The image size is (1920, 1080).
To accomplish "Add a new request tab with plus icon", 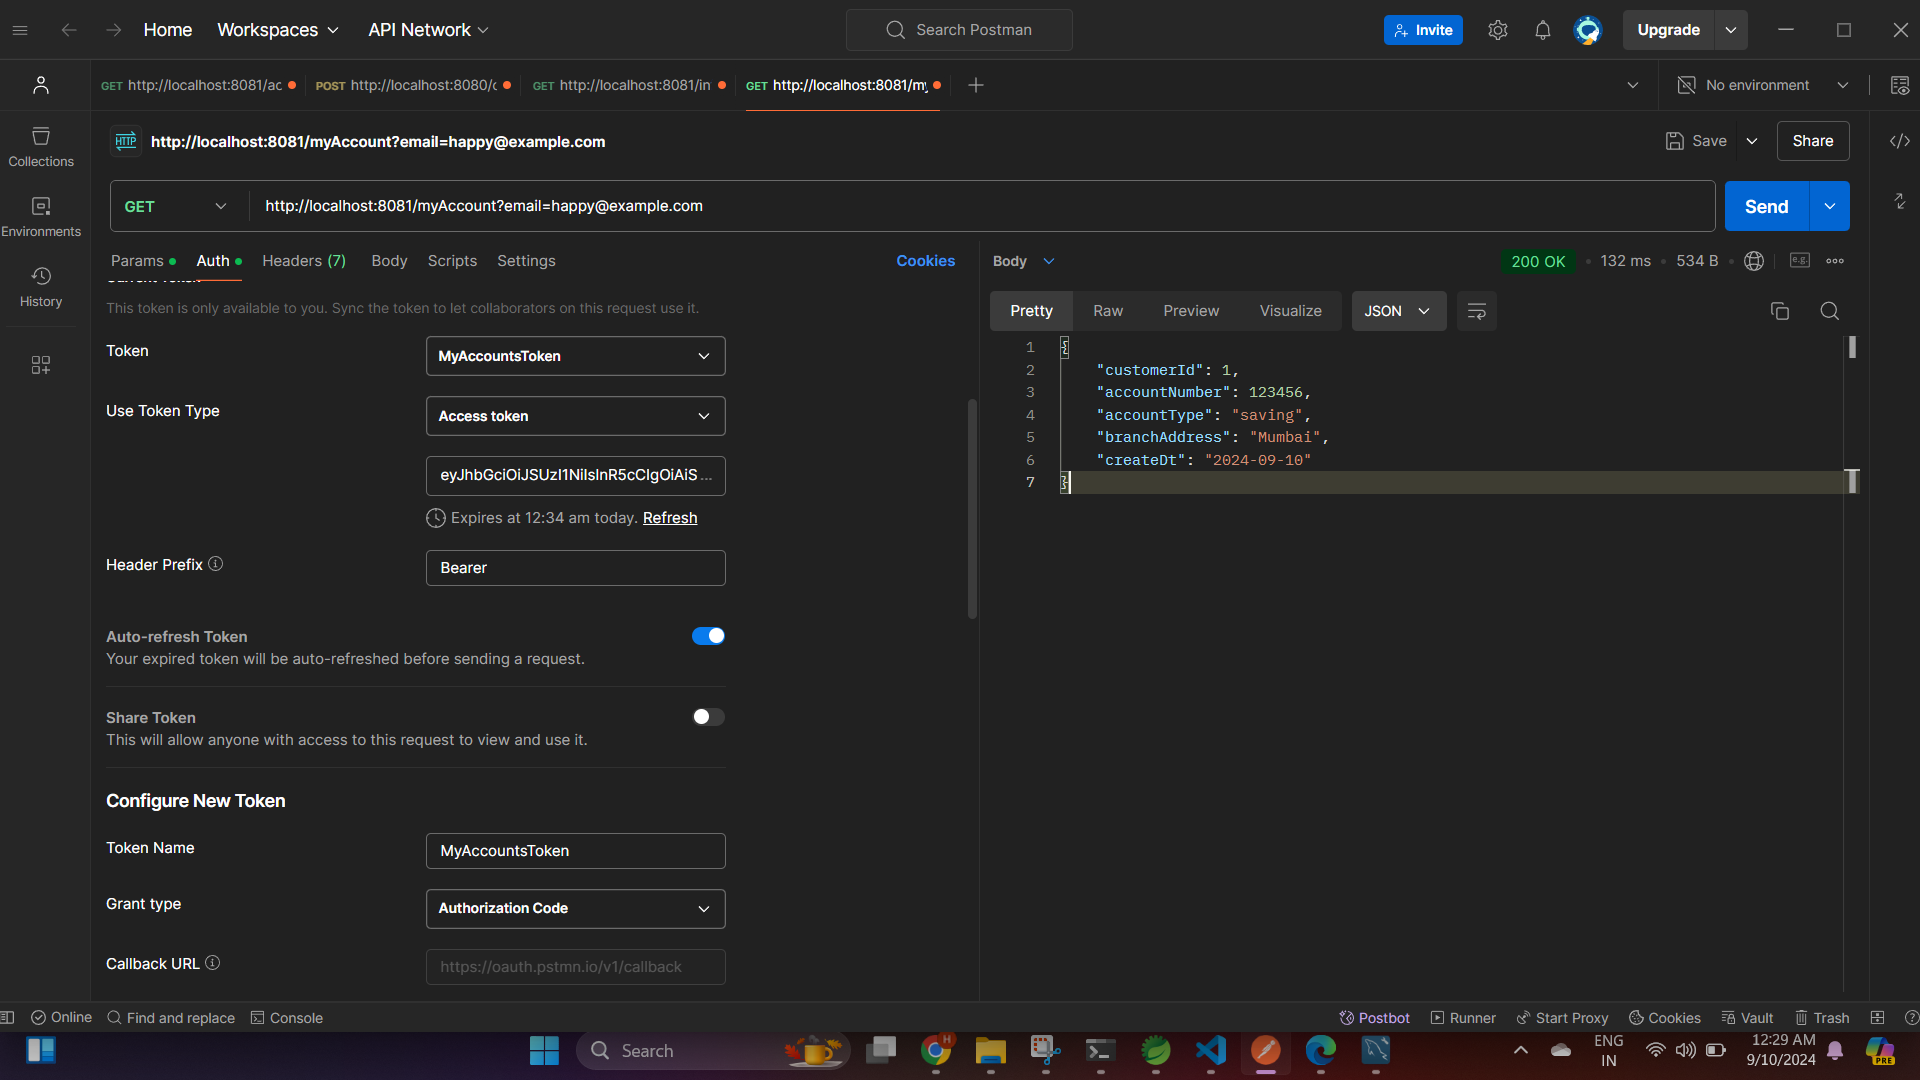I will point(976,85).
